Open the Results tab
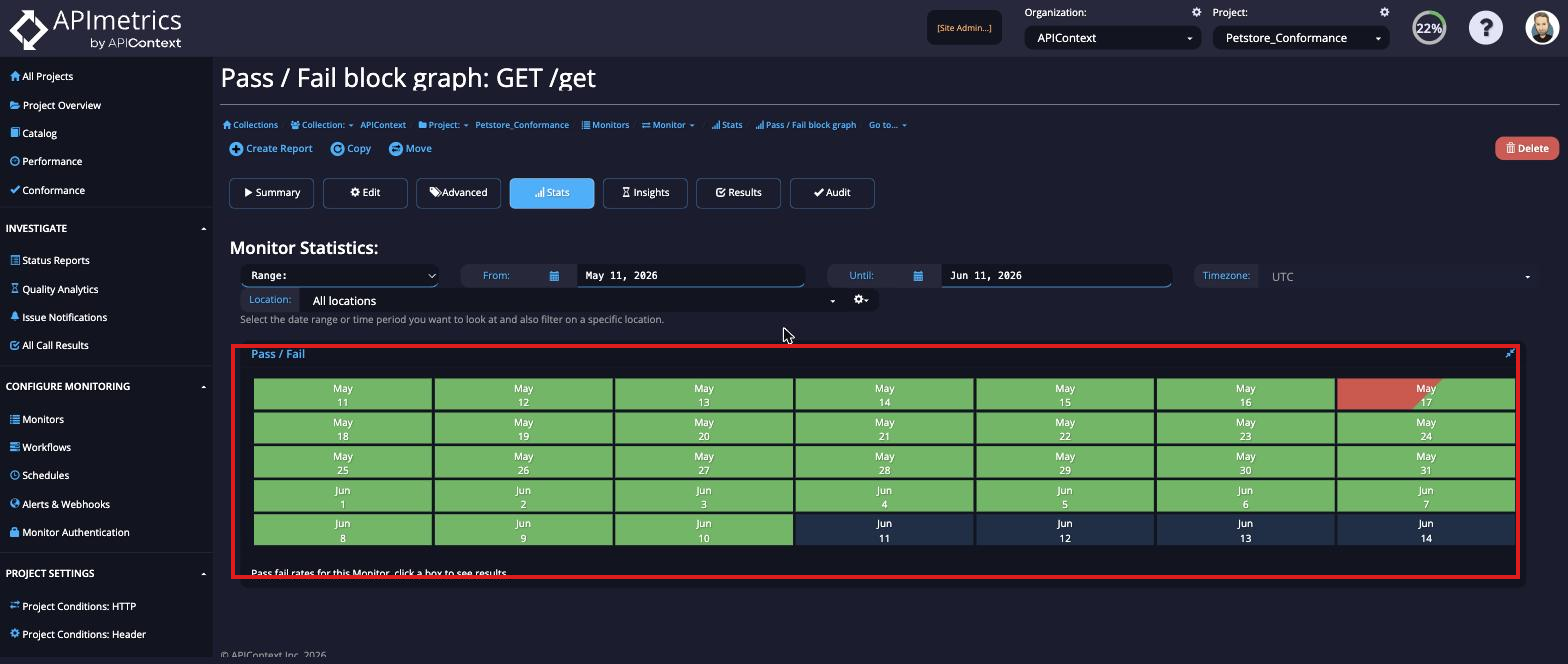 (739, 193)
